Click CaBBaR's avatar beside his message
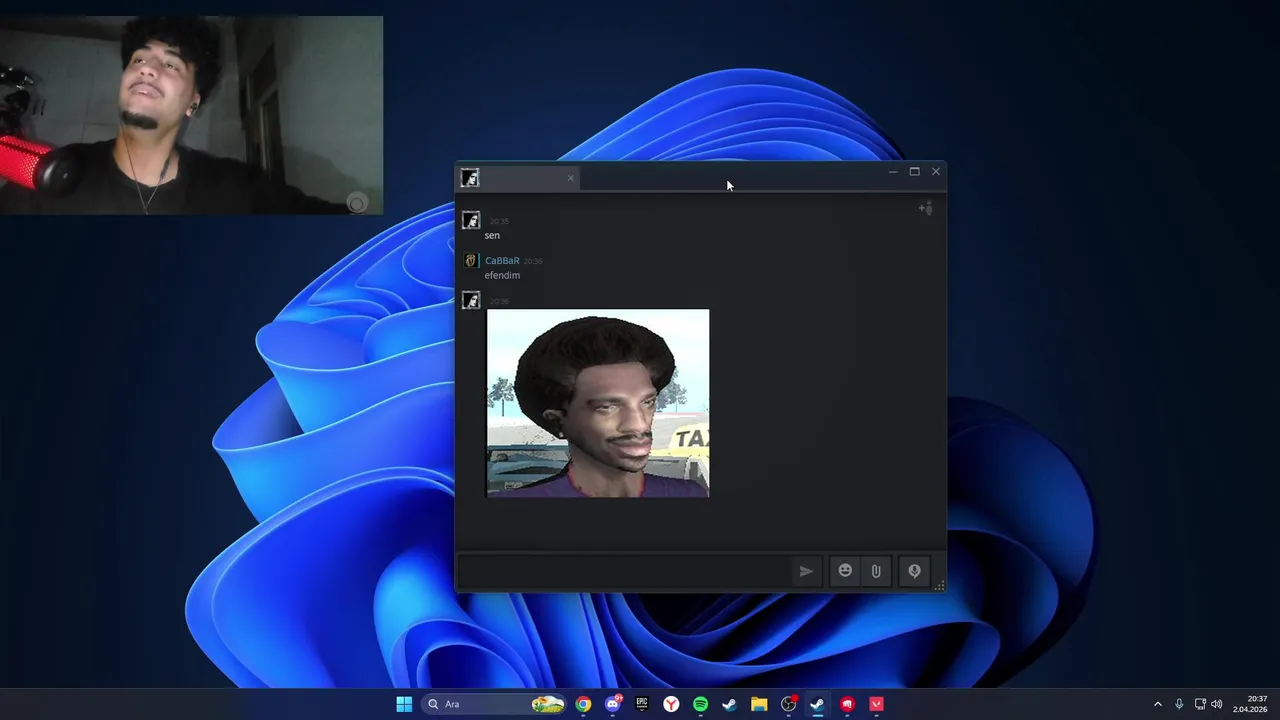Viewport: 1280px width, 720px height. tap(470, 261)
